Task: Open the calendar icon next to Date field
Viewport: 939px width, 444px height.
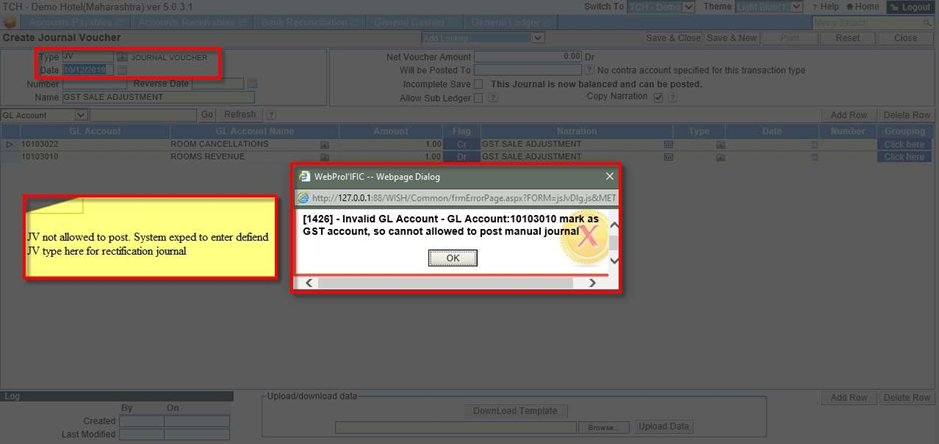Action: tap(122, 70)
